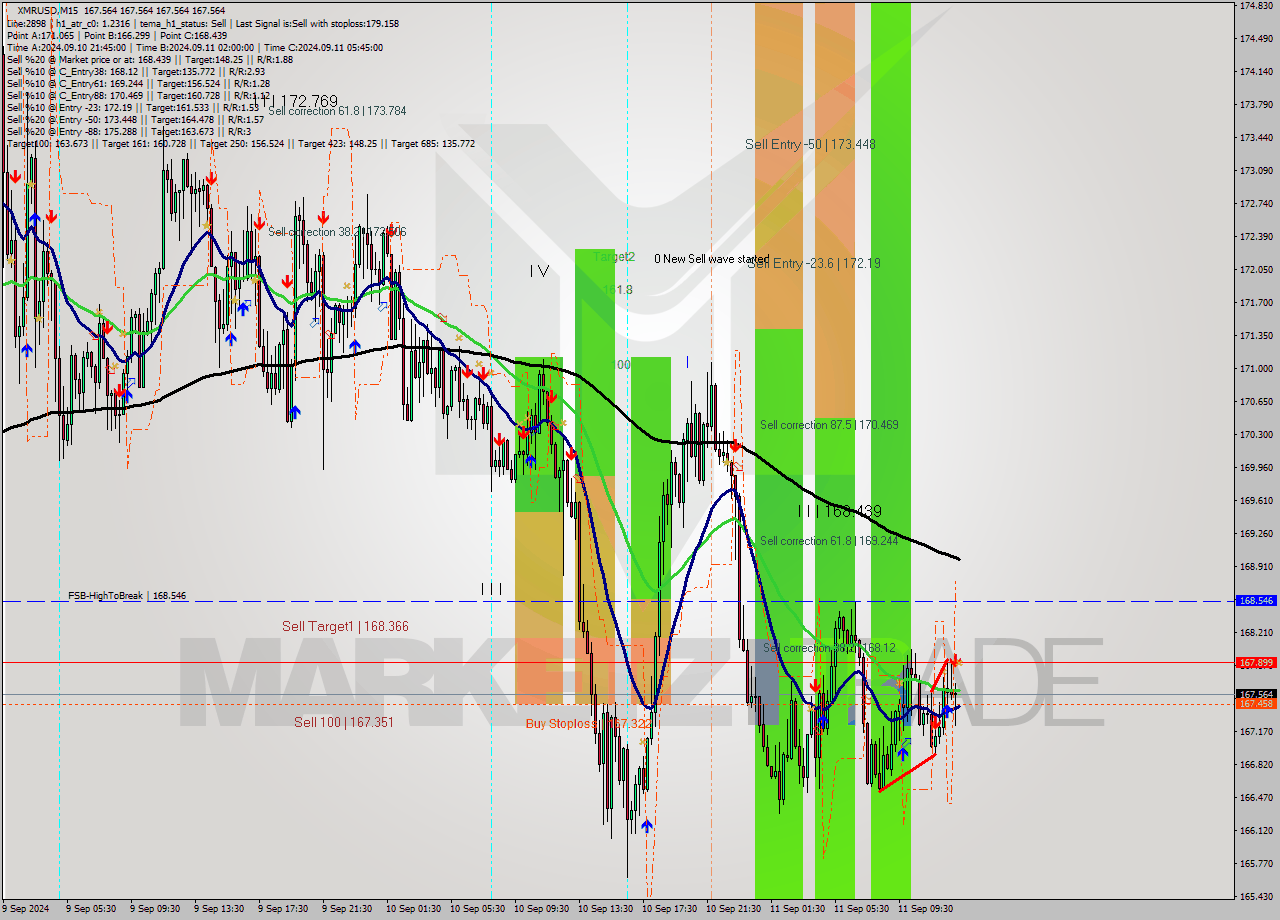The height and width of the screenshot is (920, 1280).
Task: Click Time C:2024.09.11 05:45:00 text
Action: (x=324, y=47)
